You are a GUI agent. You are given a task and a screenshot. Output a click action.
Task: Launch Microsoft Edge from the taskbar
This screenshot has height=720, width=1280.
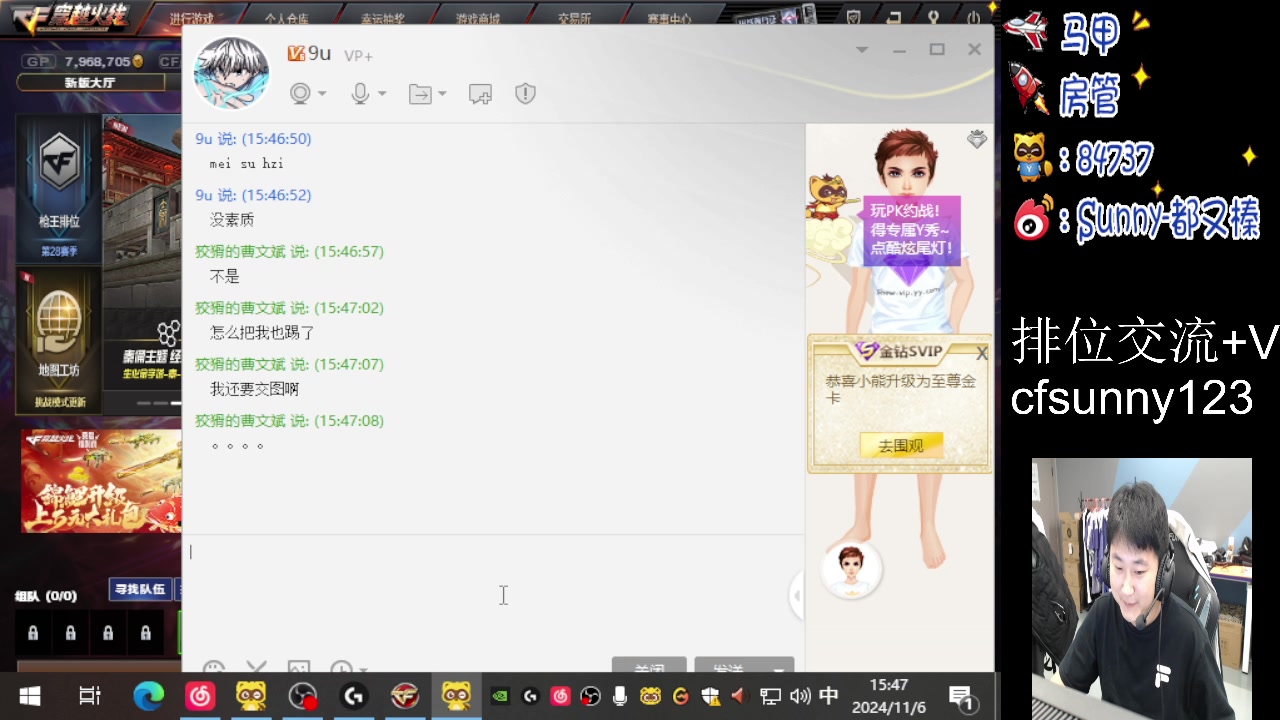click(148, 696)
